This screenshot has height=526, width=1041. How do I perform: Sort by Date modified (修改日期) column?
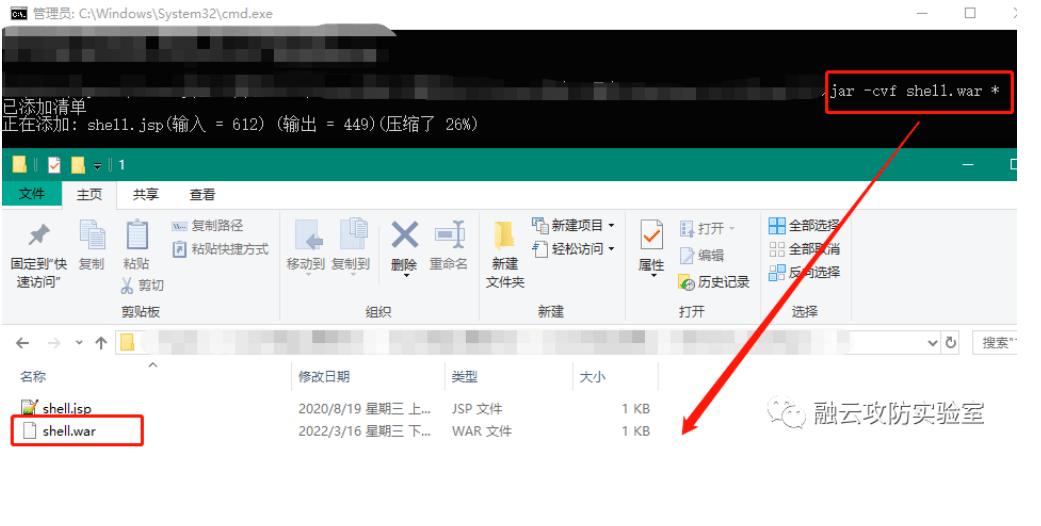(324, 377)
